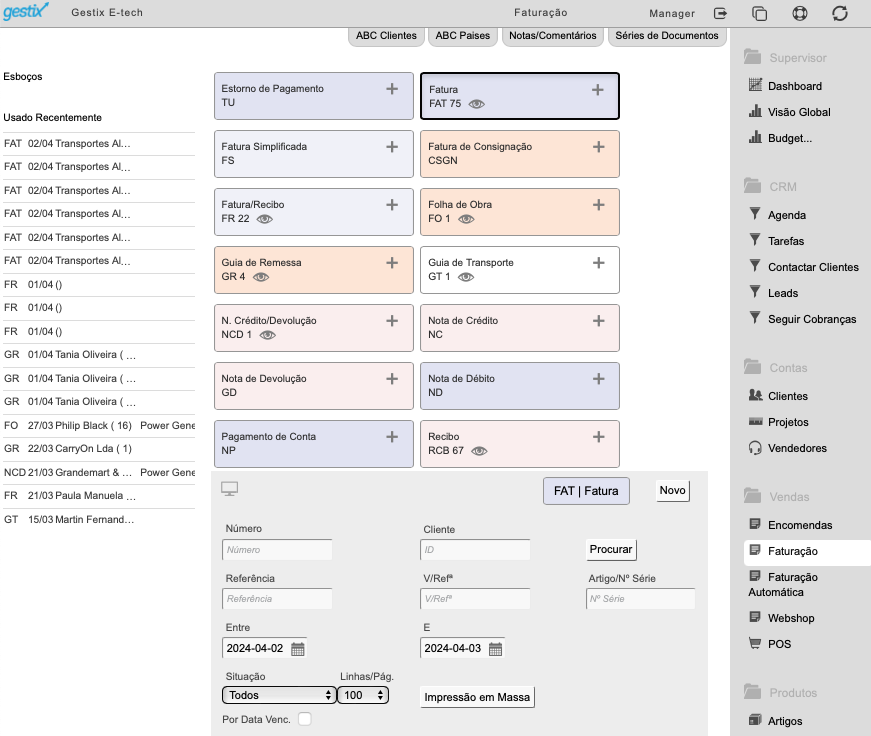Open recent item GT 15/03 Martin Fernand
Screen dimensions: 871x736
(x=99, y=520)
